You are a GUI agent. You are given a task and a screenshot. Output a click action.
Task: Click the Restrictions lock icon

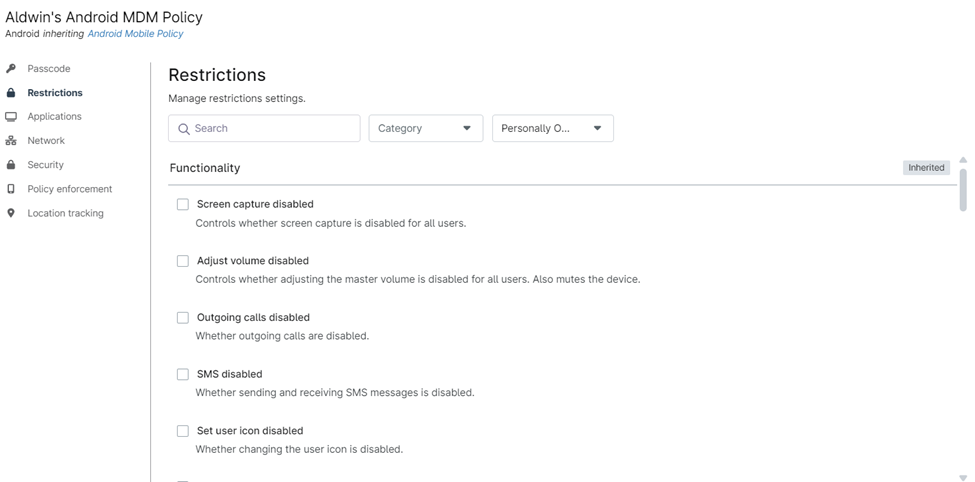(11, 93)
